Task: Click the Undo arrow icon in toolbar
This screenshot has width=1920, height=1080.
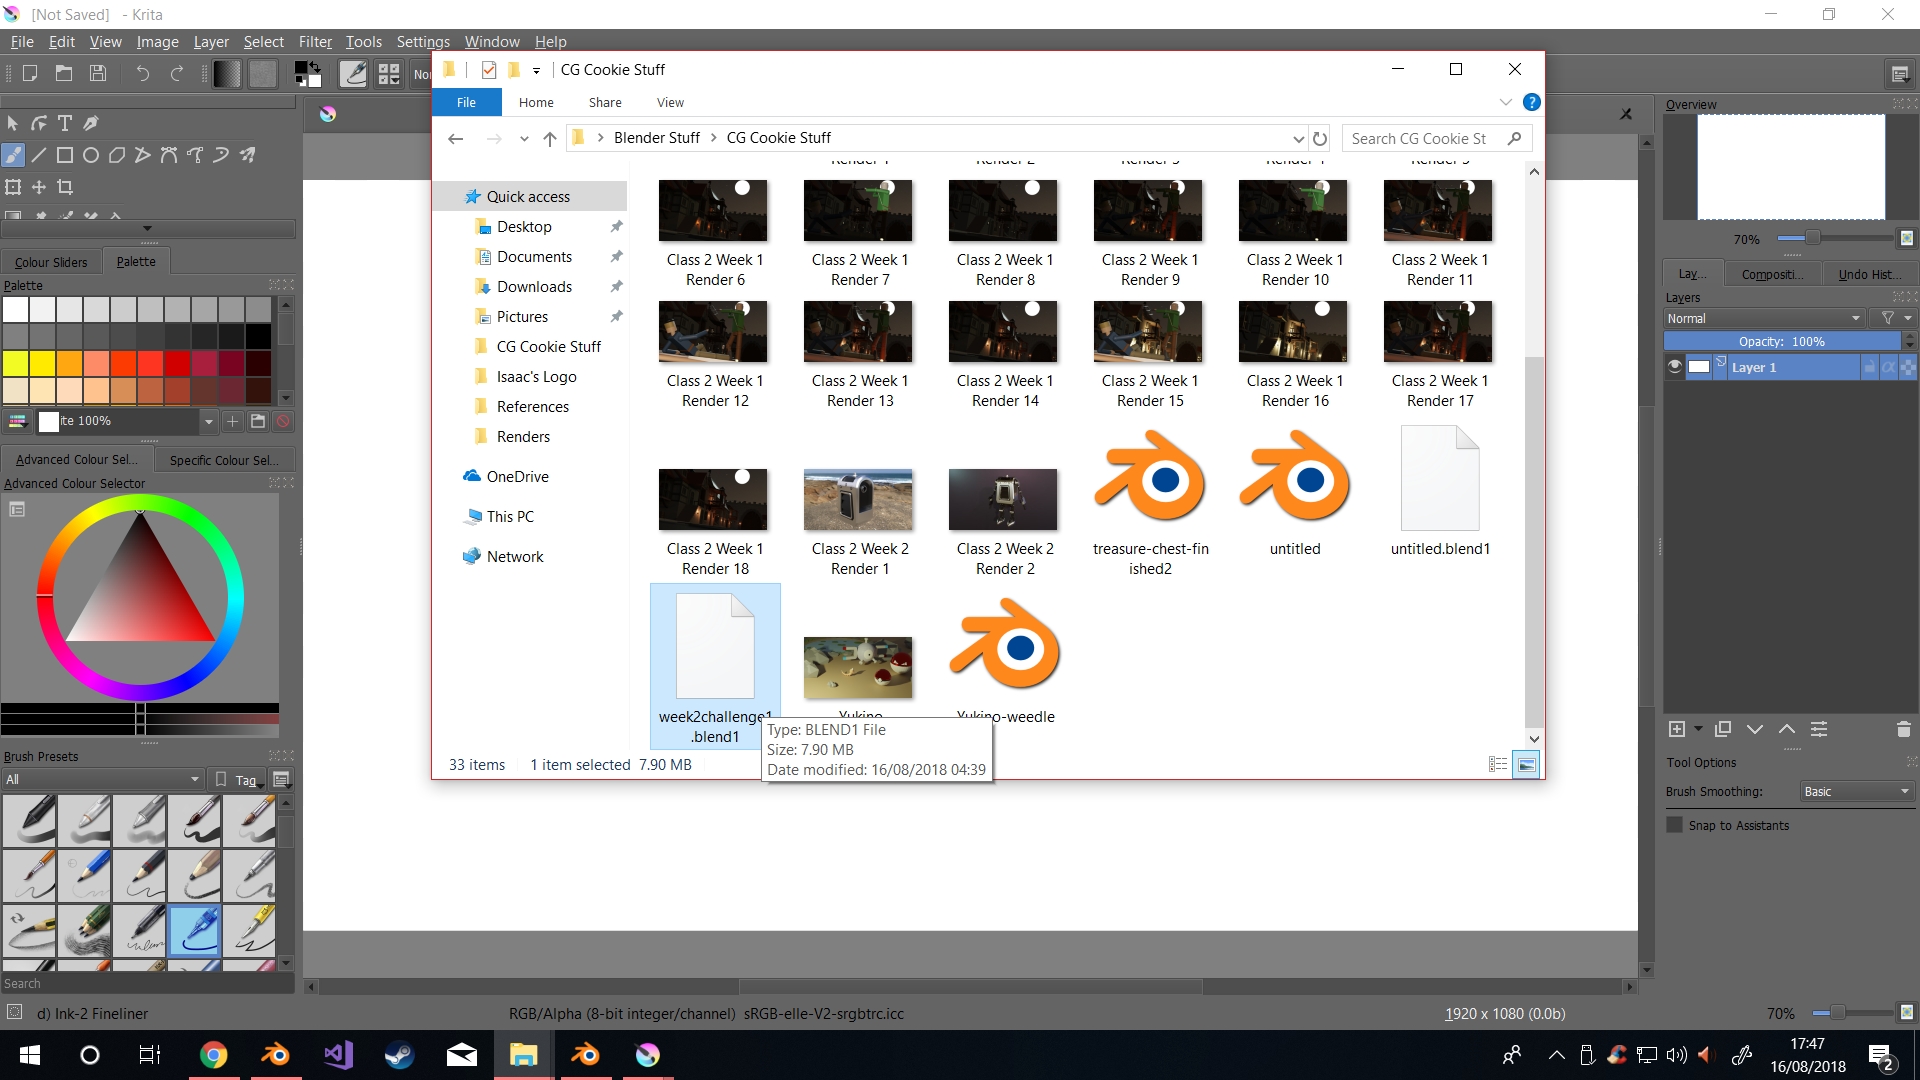Action: pyautogui.click(x=143, y=73)
